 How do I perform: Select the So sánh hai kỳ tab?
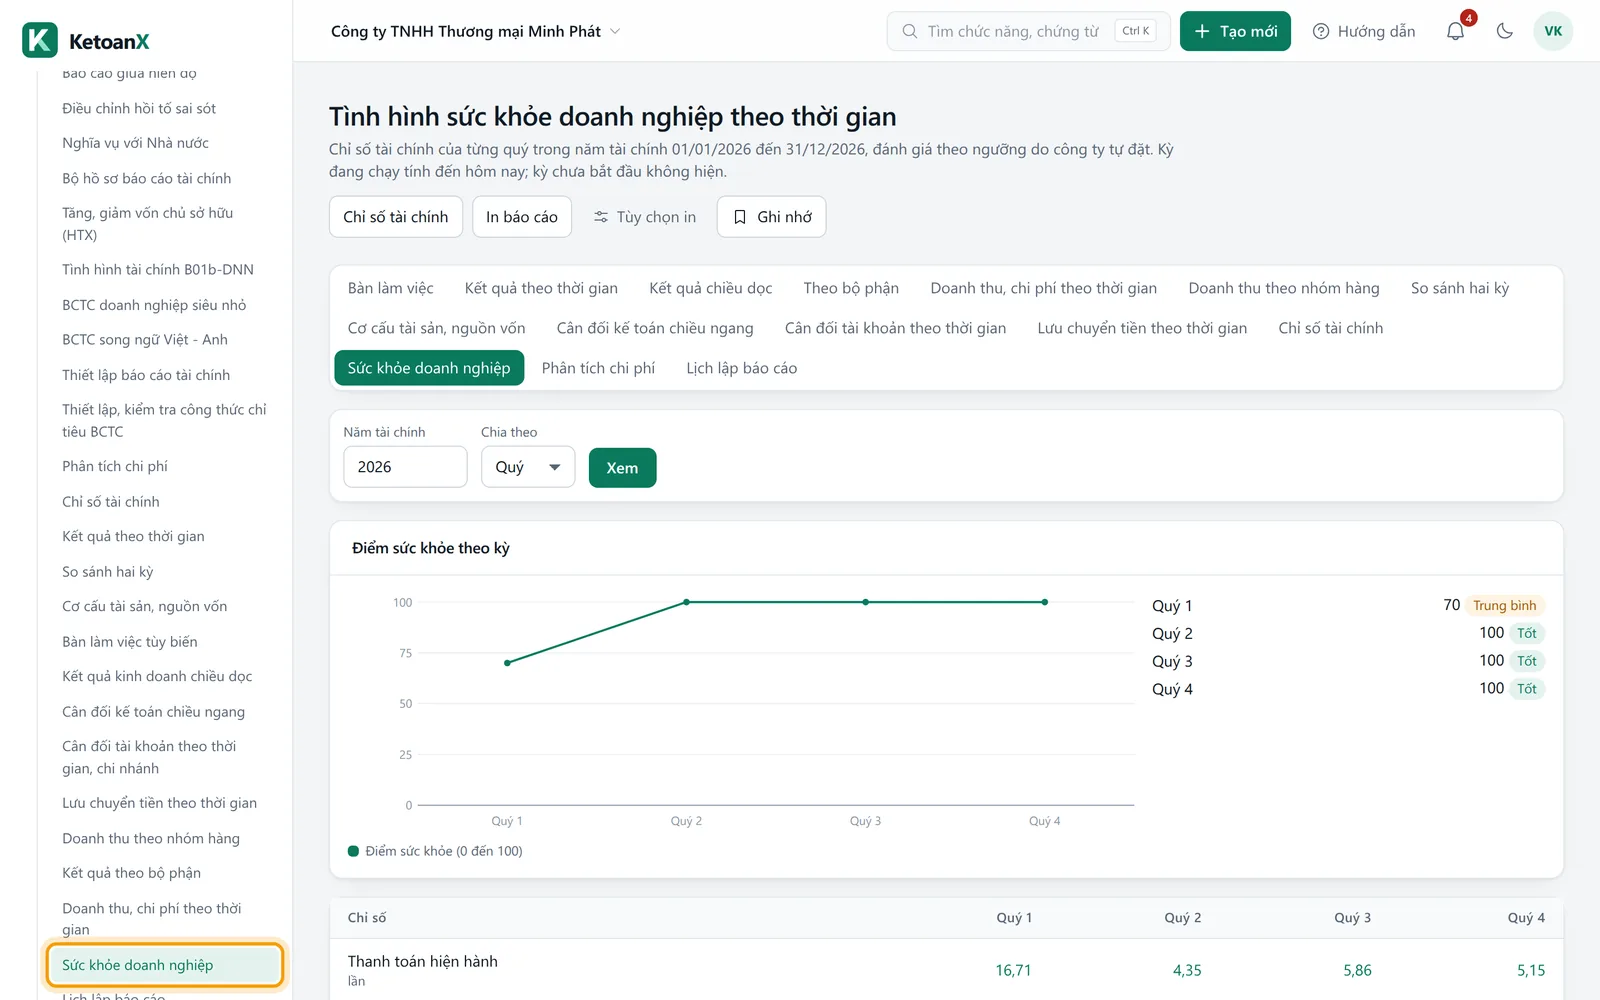[1460, 288]
